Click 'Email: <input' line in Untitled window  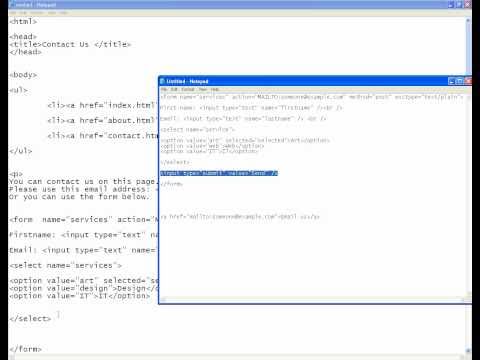(243, 118)
